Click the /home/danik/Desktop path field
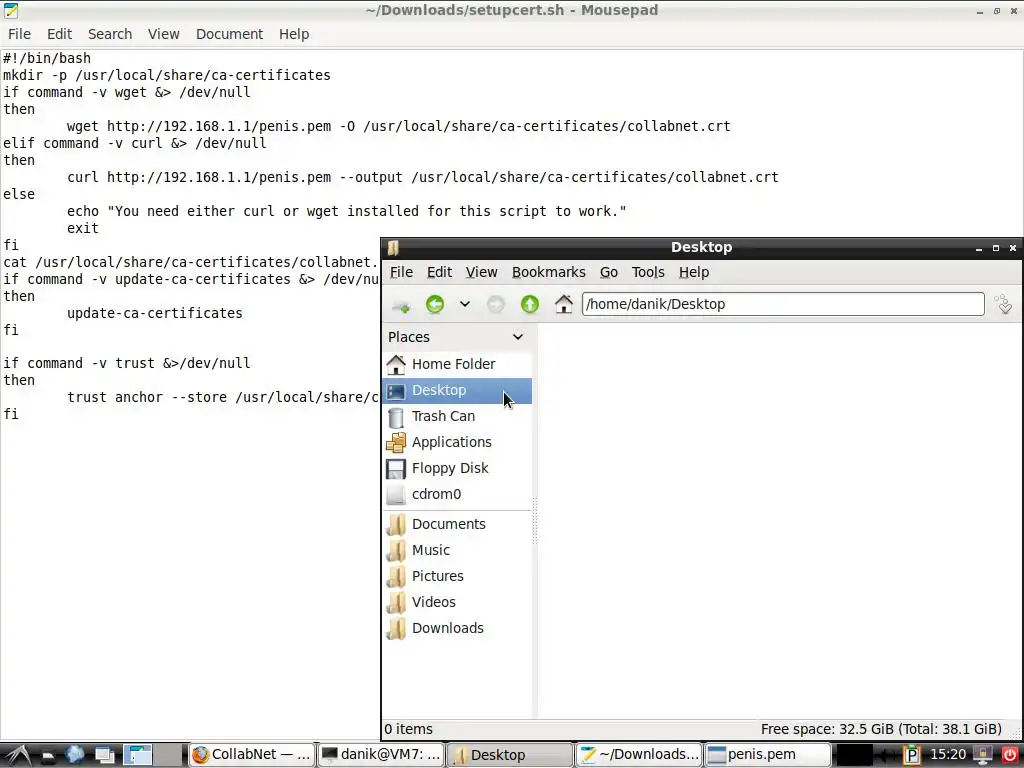The width and height of the screenshot is (1024, 768). point(783,304)
